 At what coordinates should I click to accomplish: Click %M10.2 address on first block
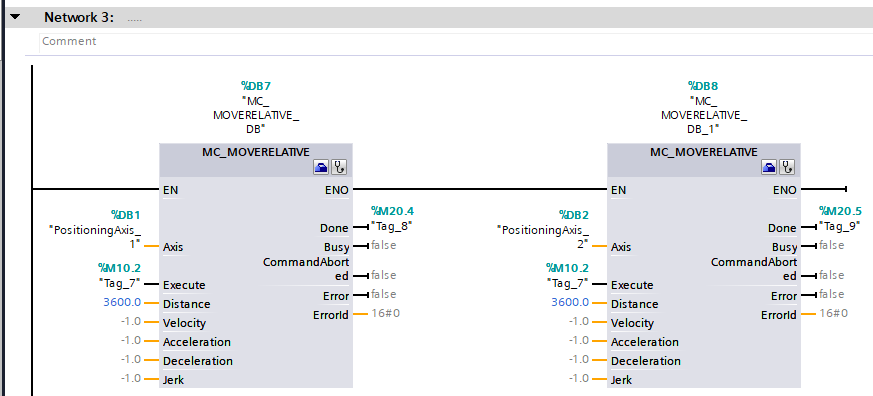pyautogui.click(x=119, y=268)
